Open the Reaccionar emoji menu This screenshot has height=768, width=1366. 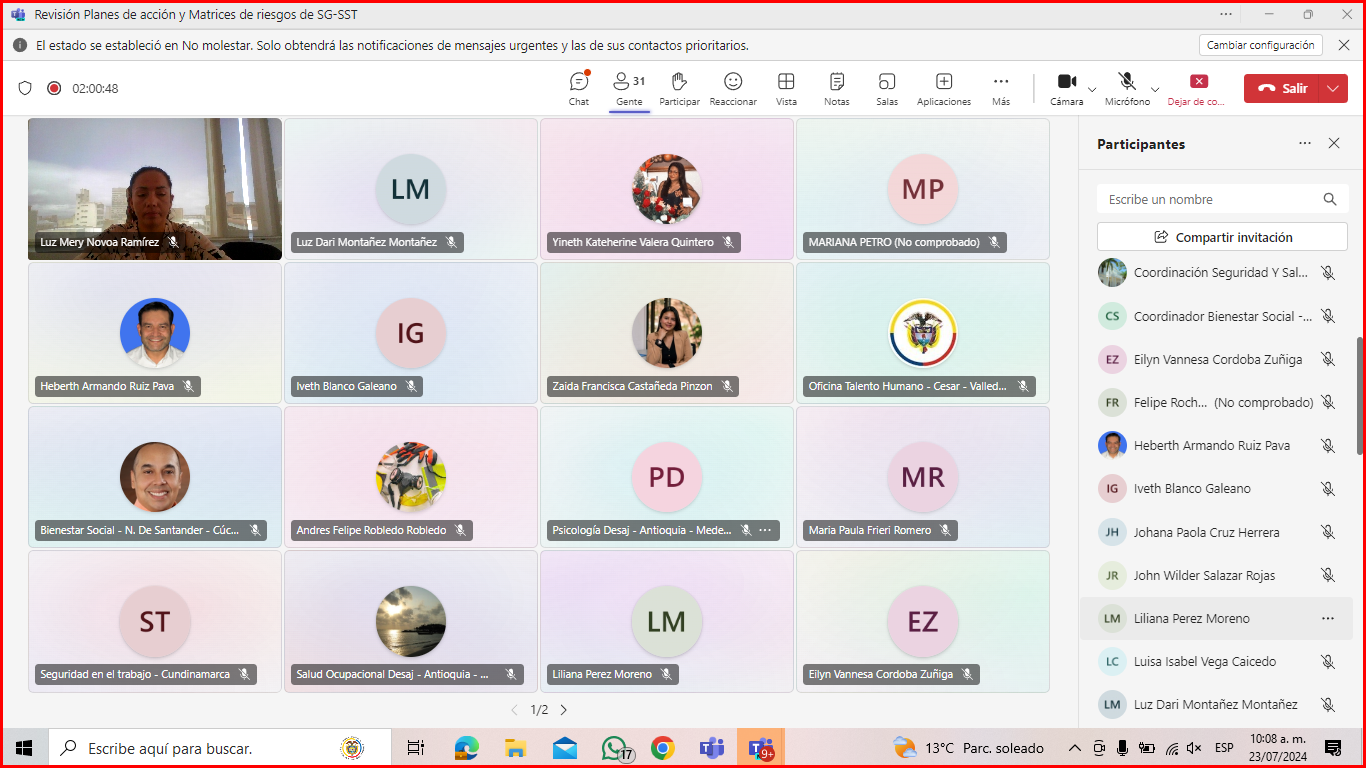(733, 88)
